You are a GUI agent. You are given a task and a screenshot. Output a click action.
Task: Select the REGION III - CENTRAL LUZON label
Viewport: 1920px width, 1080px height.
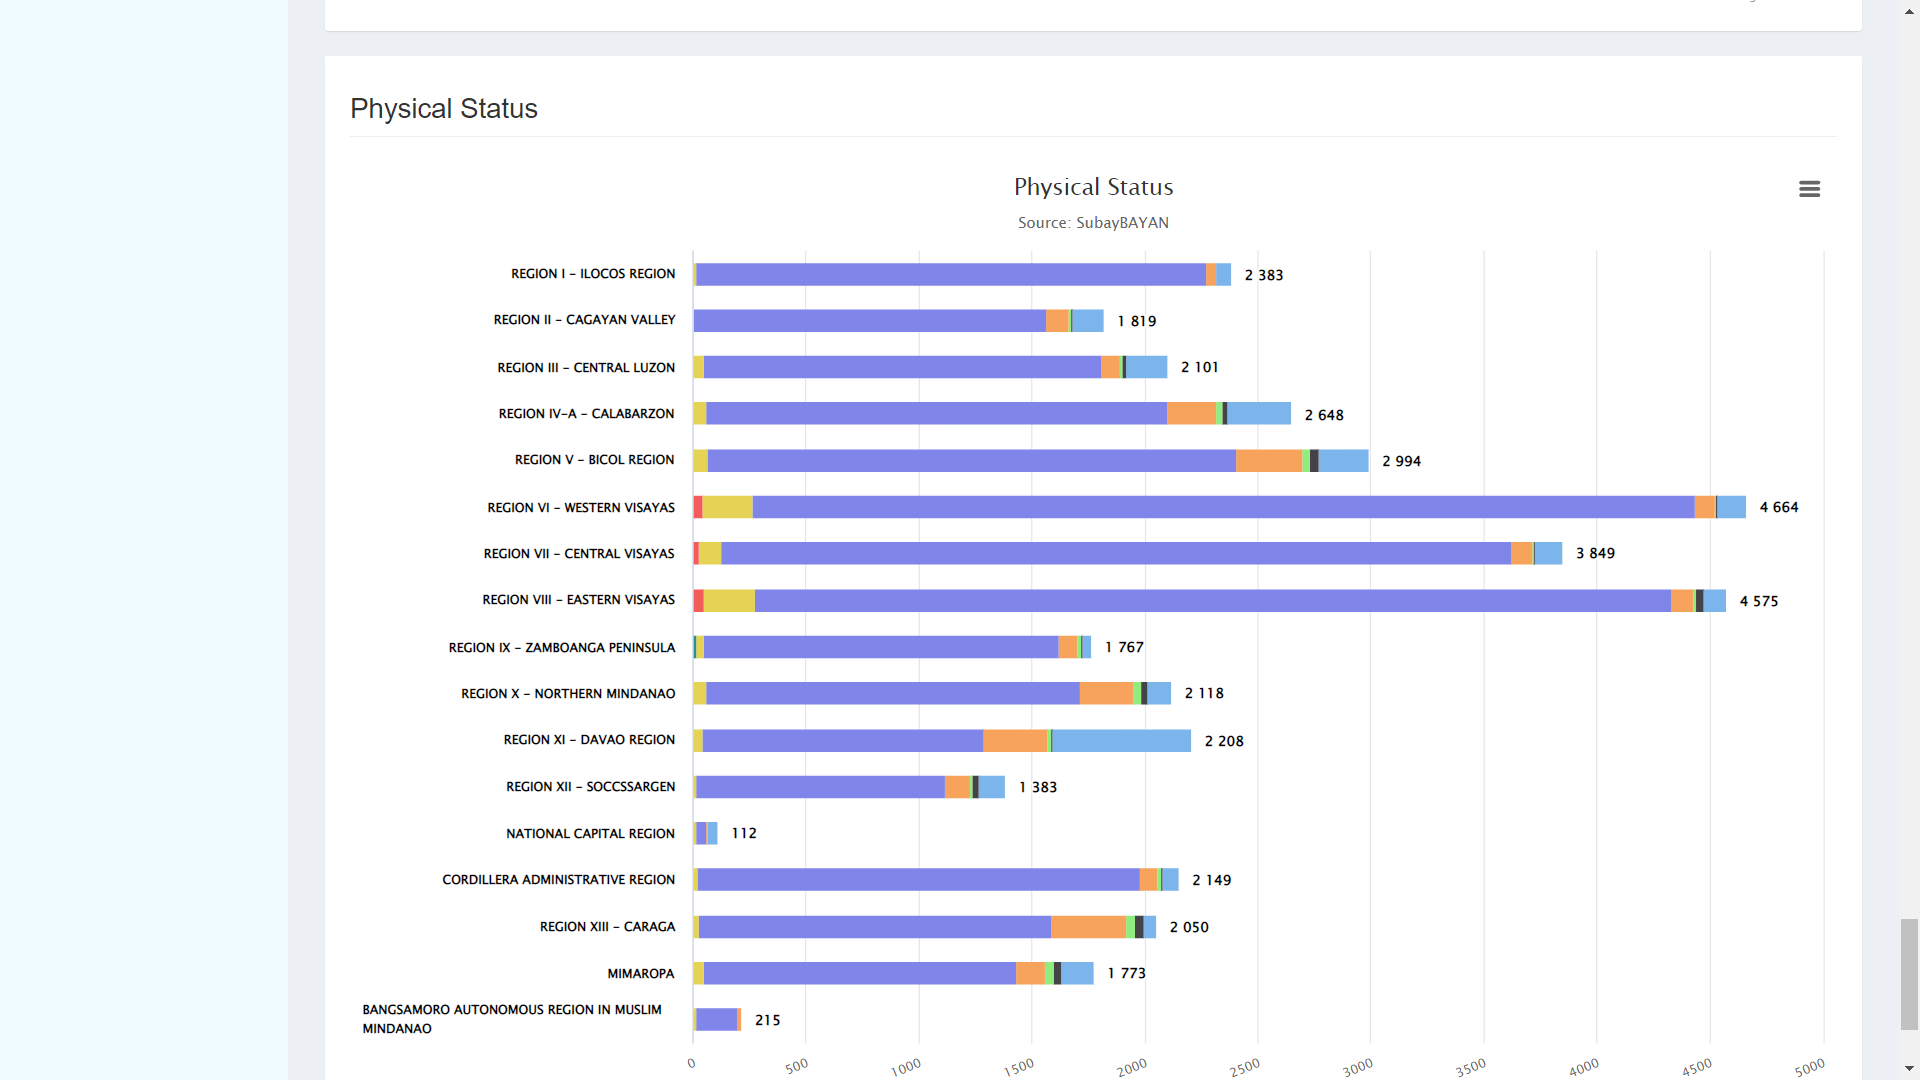[586, 368]
